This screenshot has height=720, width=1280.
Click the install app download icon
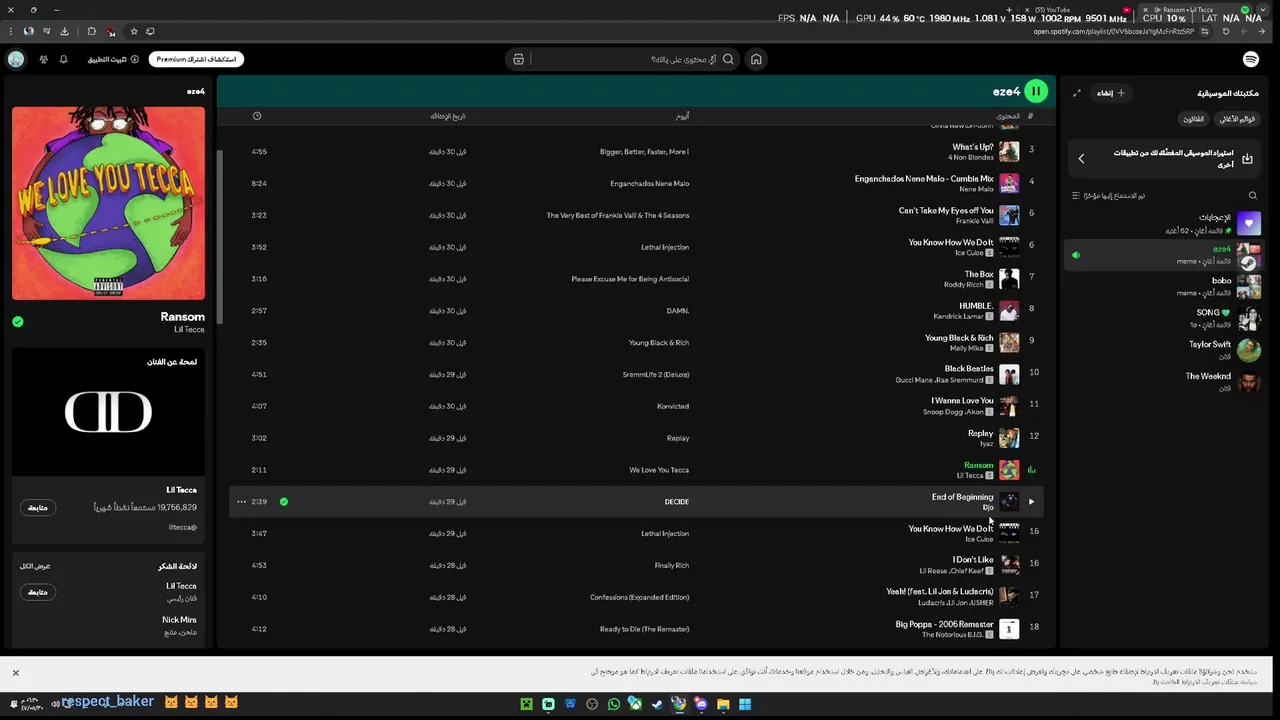pos(135,59)
